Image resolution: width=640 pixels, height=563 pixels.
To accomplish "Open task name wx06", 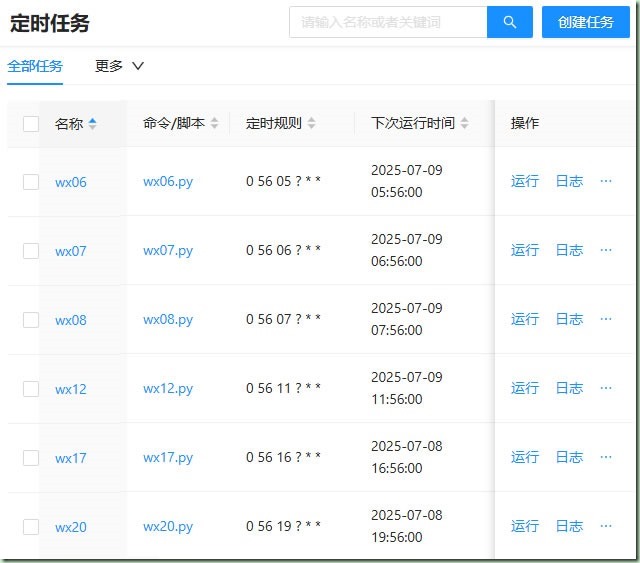I will [x=71, y=182].
